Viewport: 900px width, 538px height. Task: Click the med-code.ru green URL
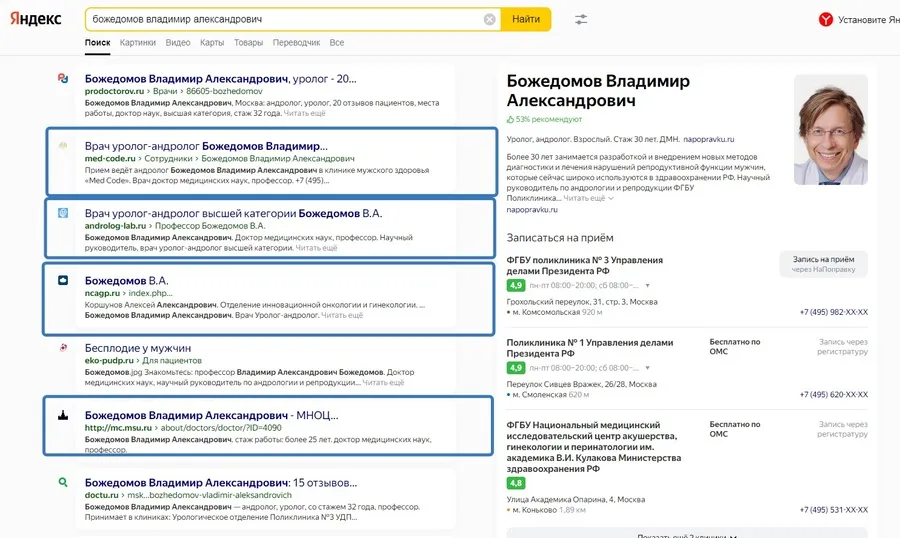coord(110,158)
